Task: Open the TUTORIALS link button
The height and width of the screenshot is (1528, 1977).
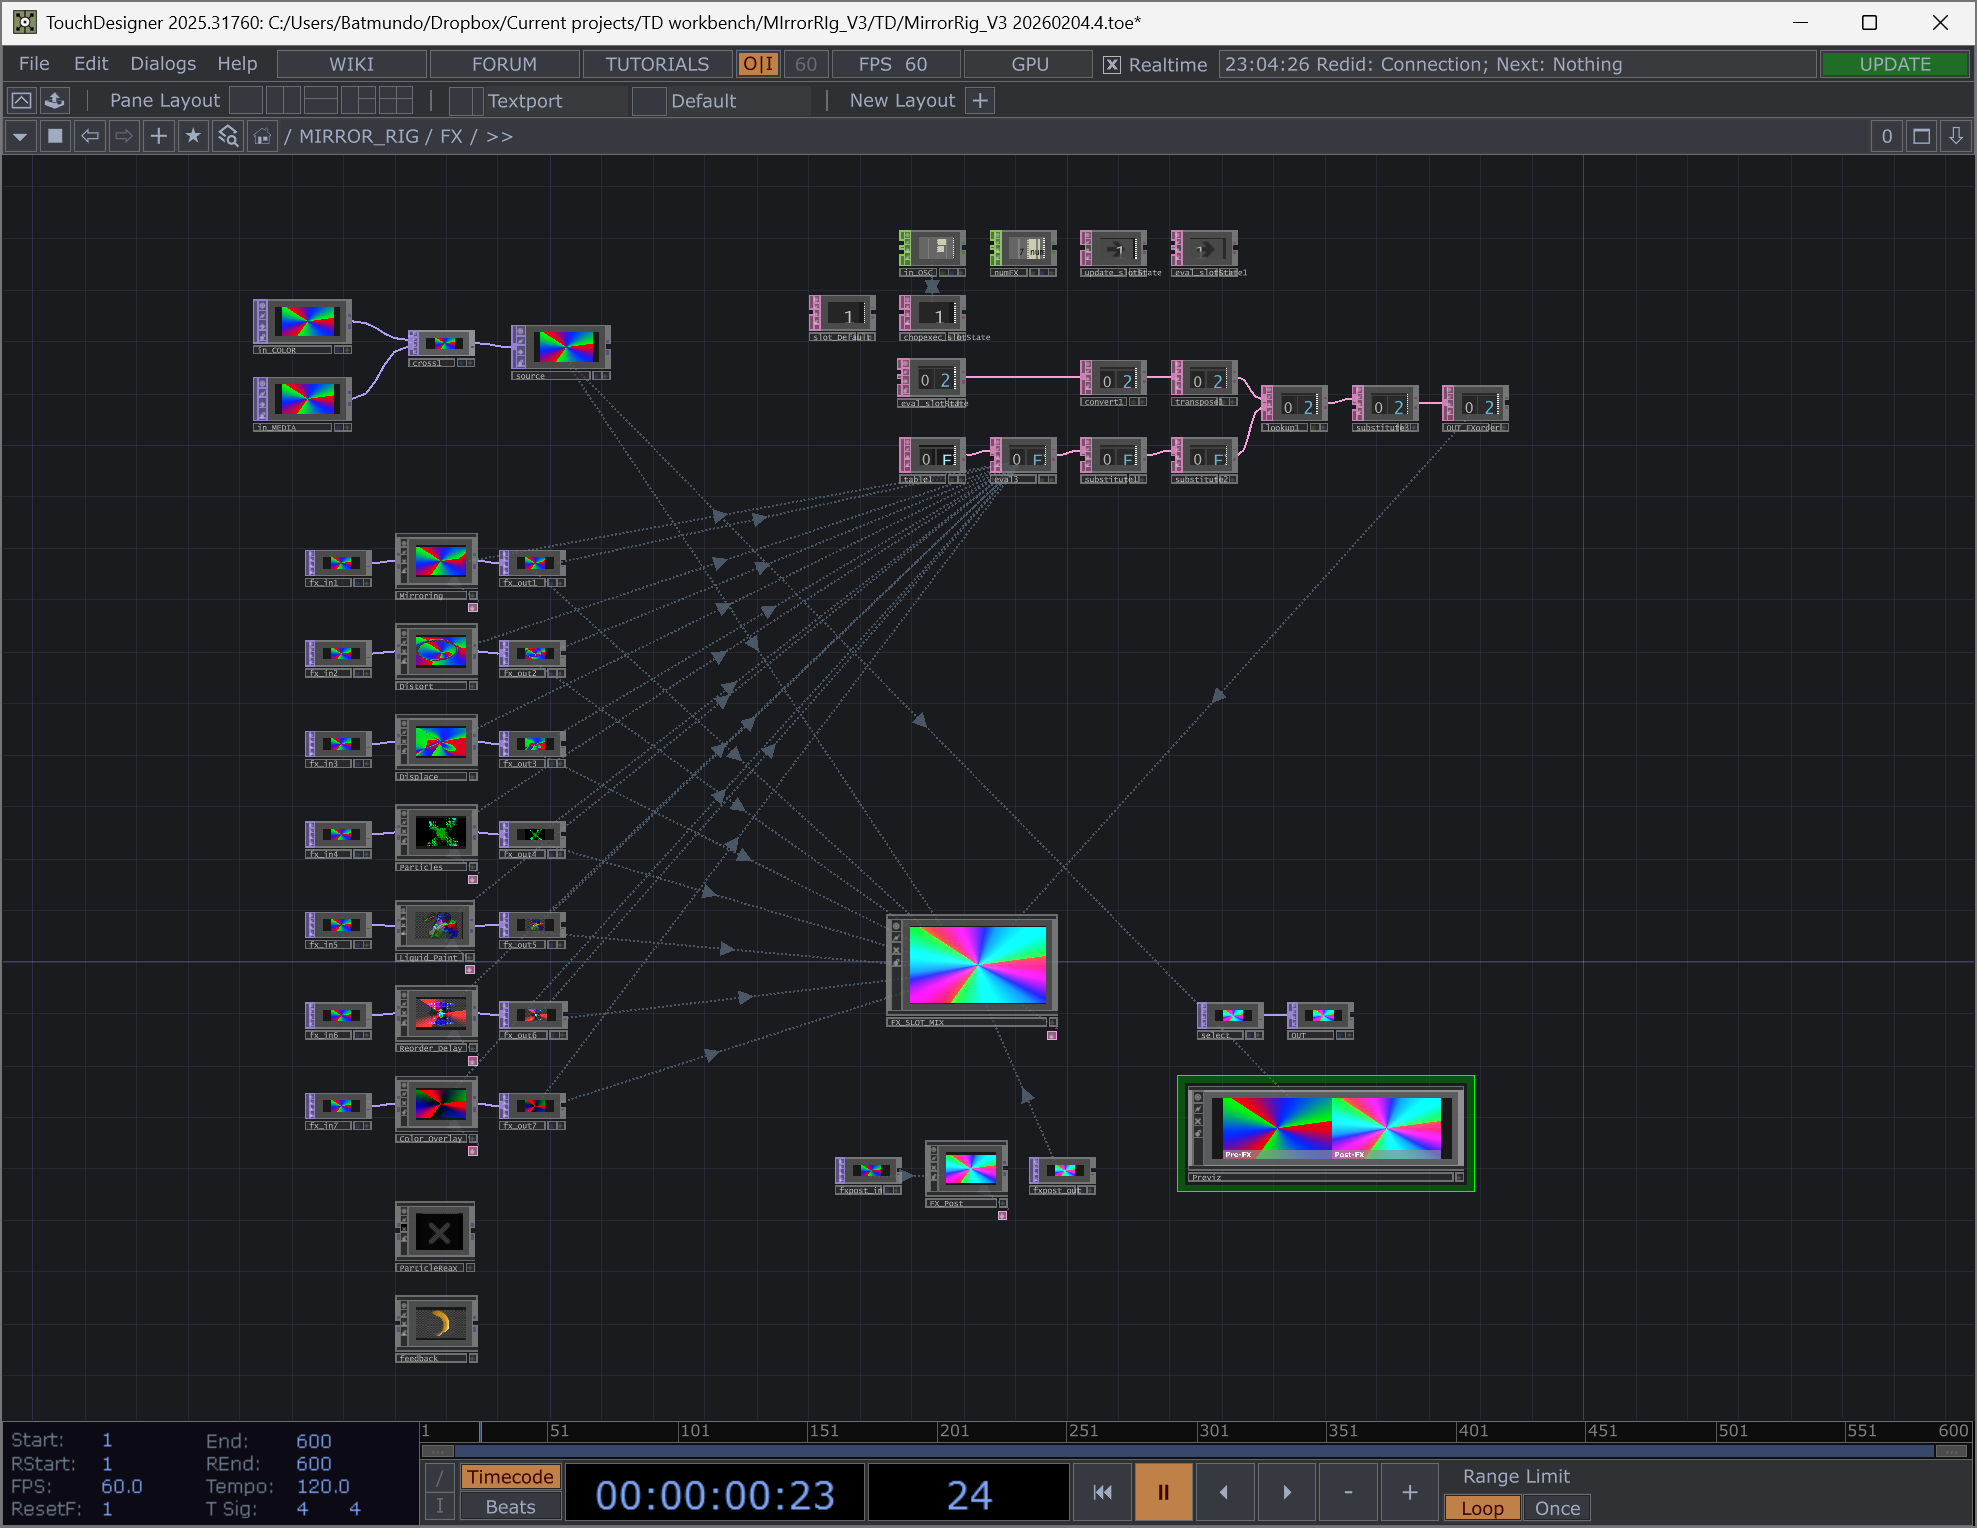Action: (656, 64)
